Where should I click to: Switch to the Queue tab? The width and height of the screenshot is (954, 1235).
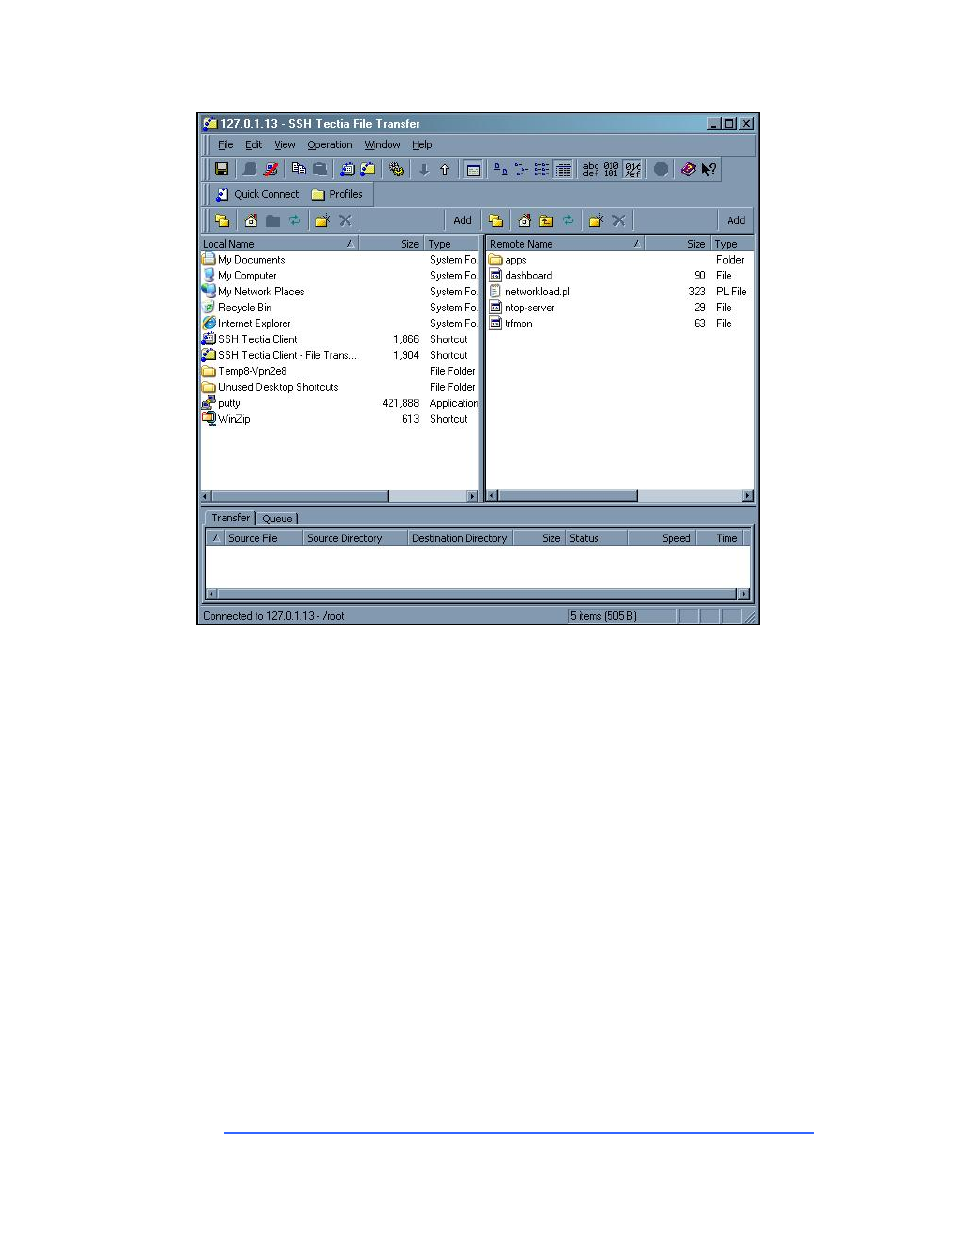tap(278, 518)
